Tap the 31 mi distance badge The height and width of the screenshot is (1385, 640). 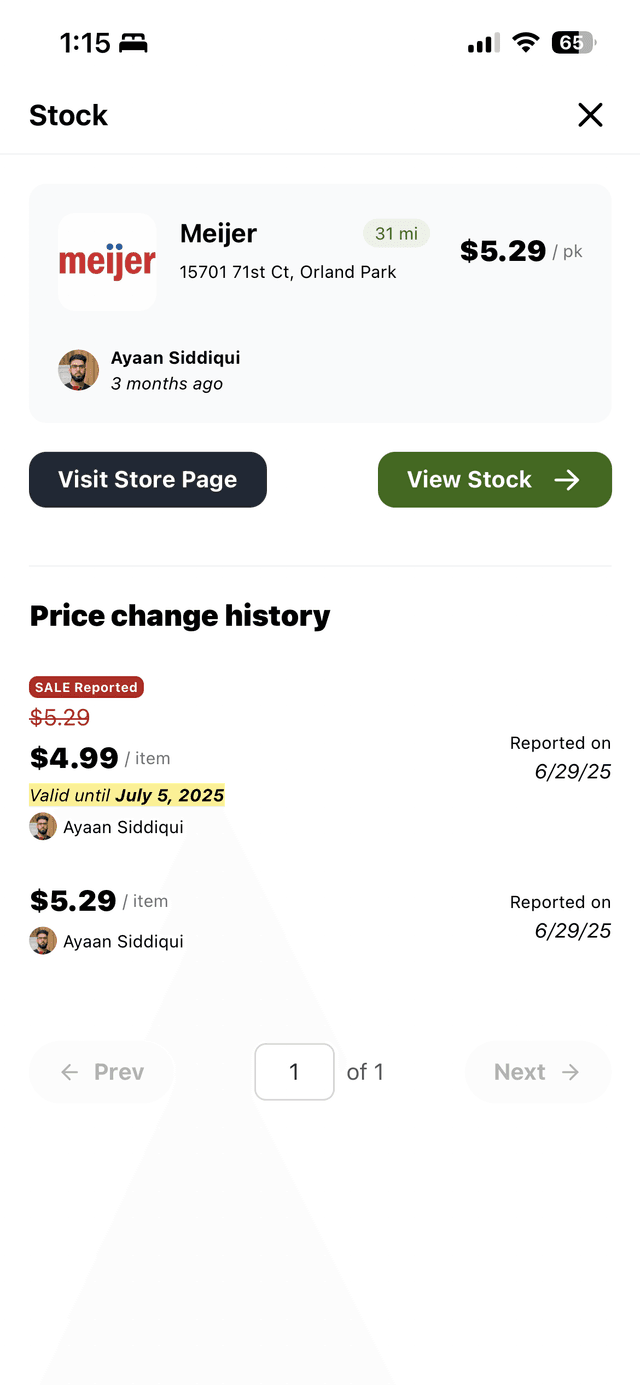click(396, 233)
